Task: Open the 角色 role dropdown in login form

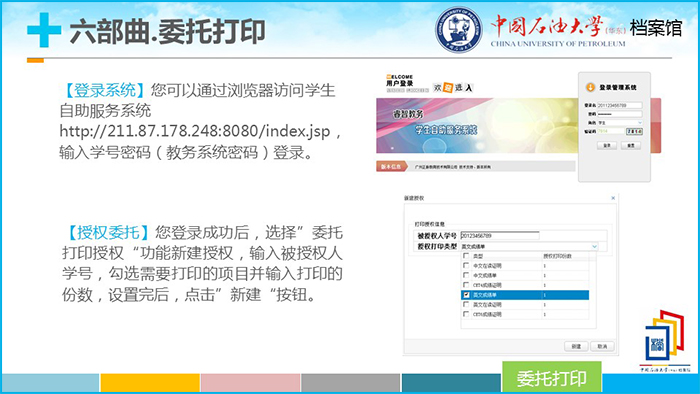Action: [620, 123]
